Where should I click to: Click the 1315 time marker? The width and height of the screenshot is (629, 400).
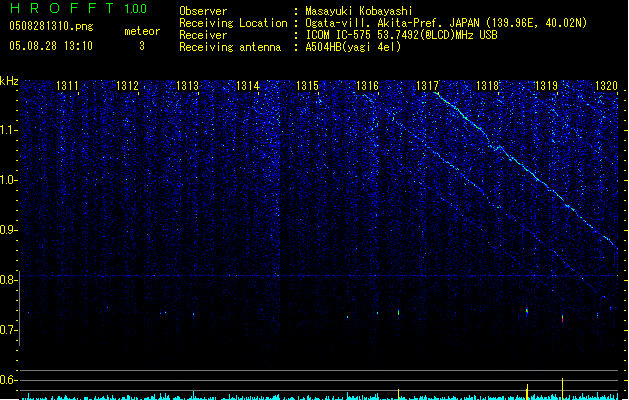point(308,87)
